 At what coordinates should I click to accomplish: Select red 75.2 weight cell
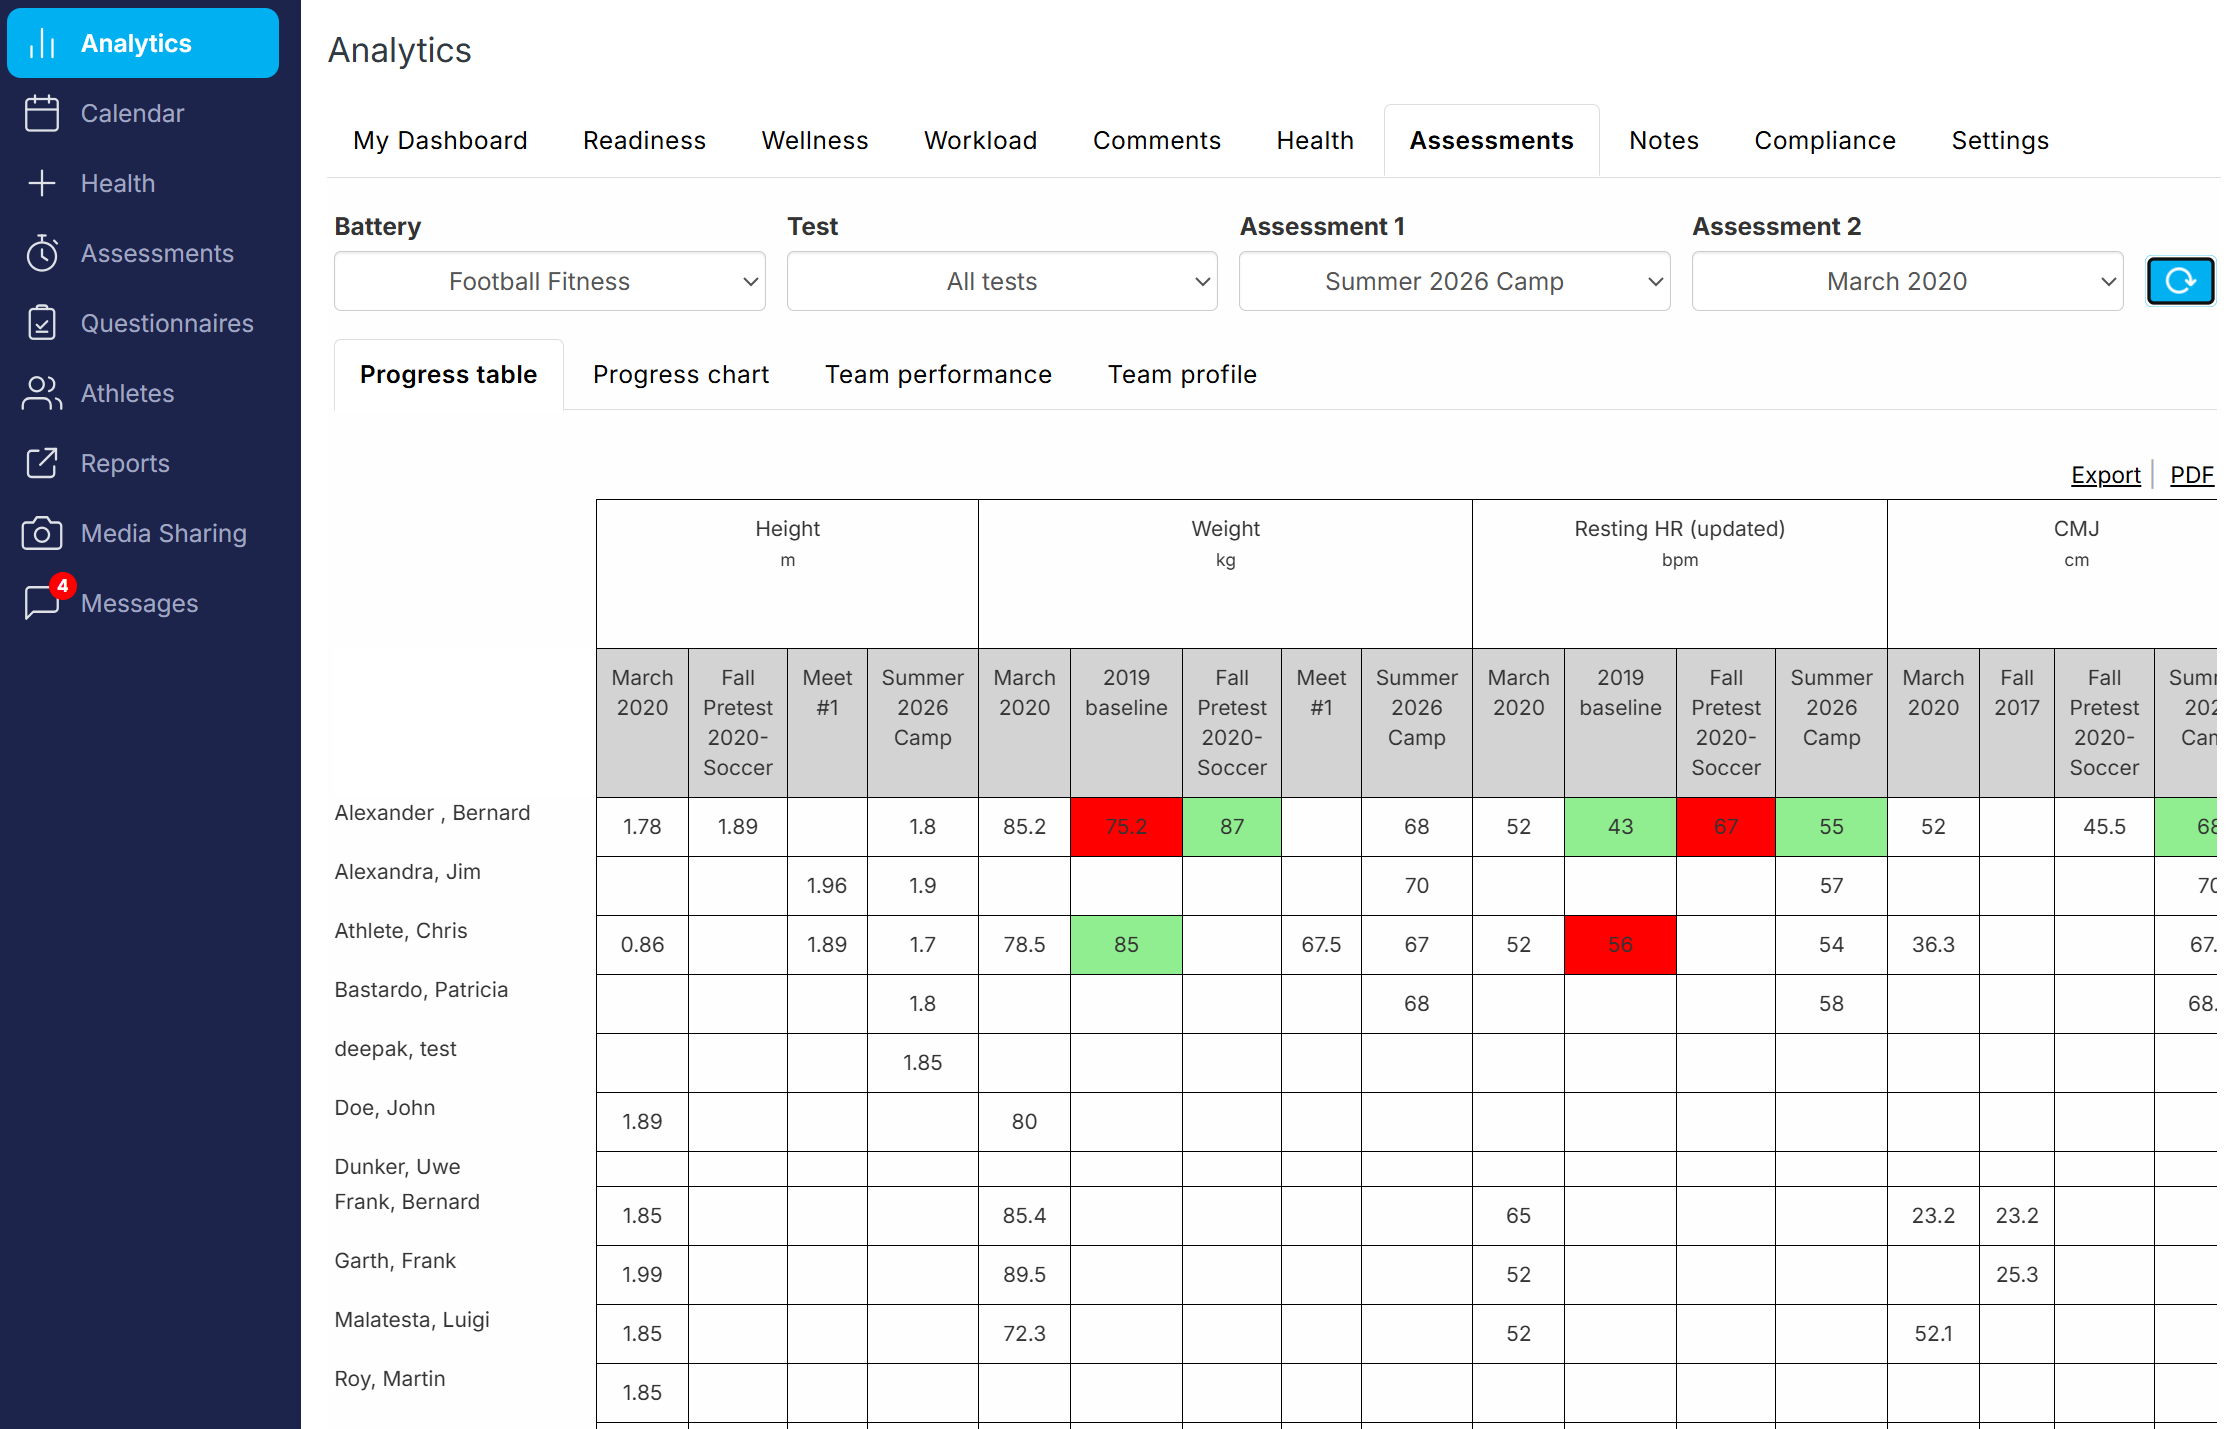[x=1126, y=827]
